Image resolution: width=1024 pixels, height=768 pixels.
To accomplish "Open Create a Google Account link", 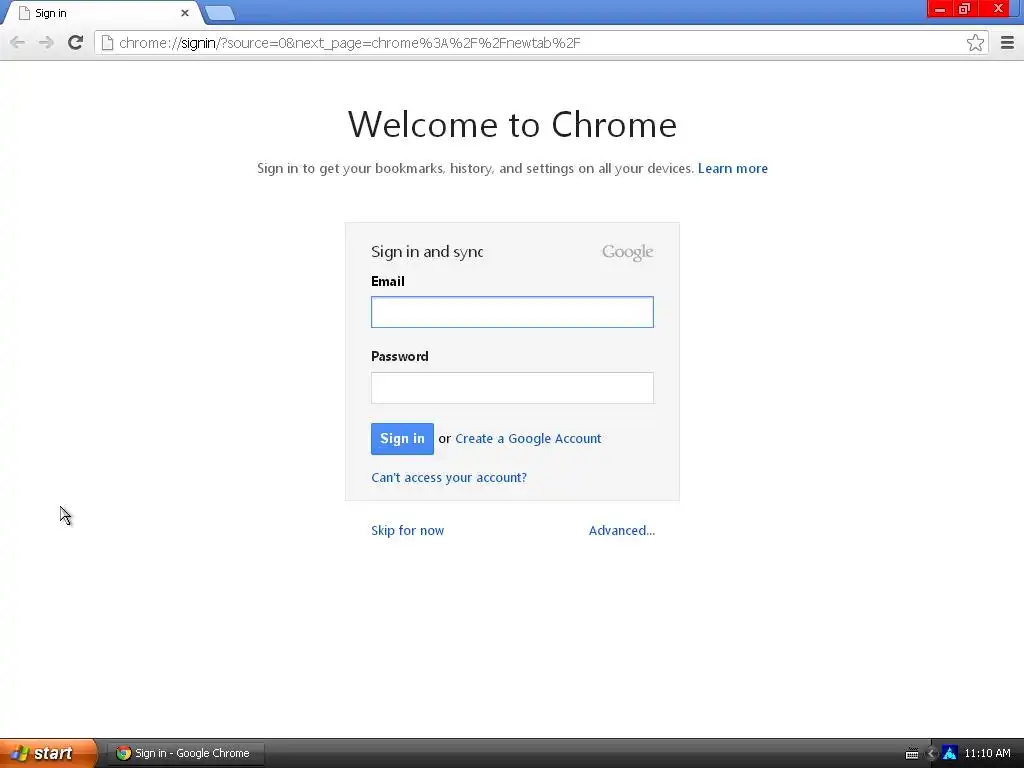I will (x=528, y=439).
